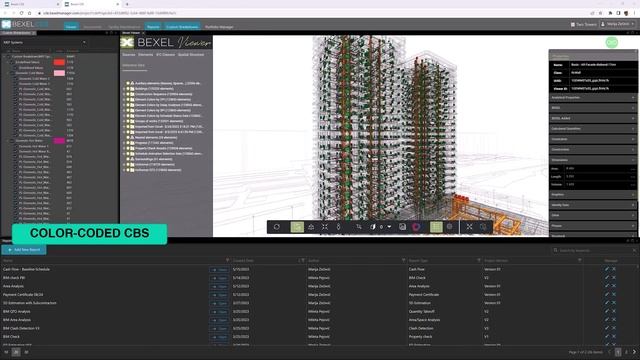The image size is (640, 360).
Task: Expand the Calculated Quantities section
Action: [x=593, y=129]
